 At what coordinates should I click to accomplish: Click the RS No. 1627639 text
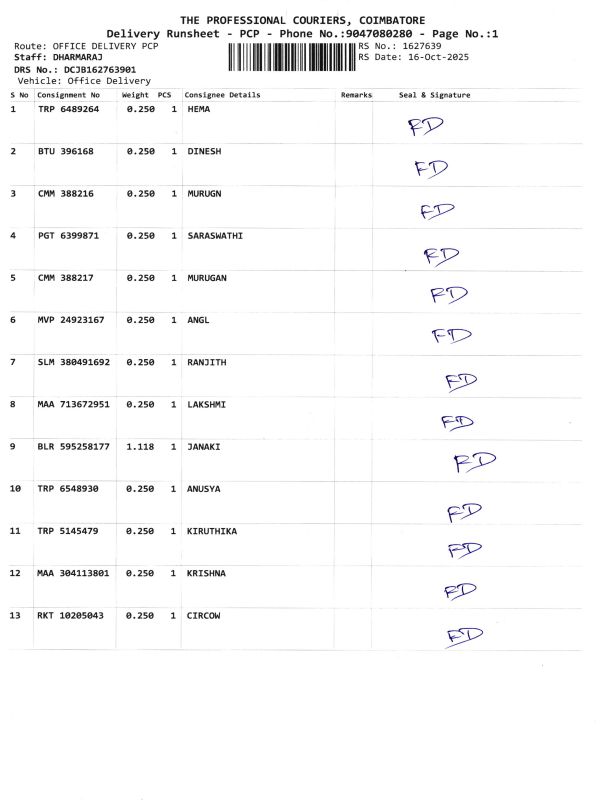pyautogui.click(x=399, y=46)
